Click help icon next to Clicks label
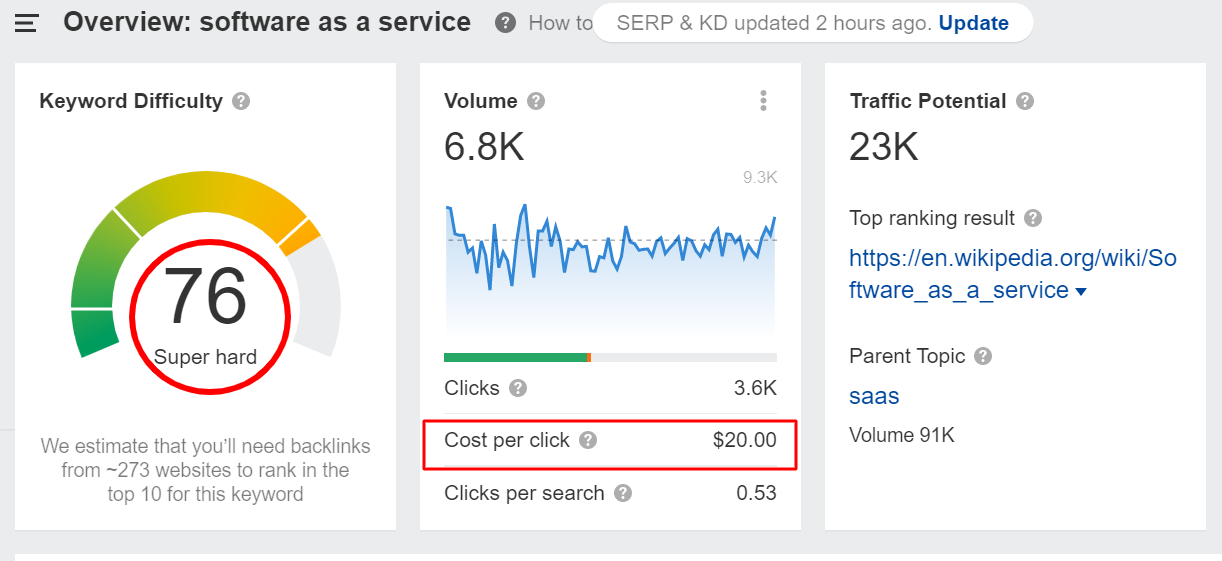 coord(517,388)
